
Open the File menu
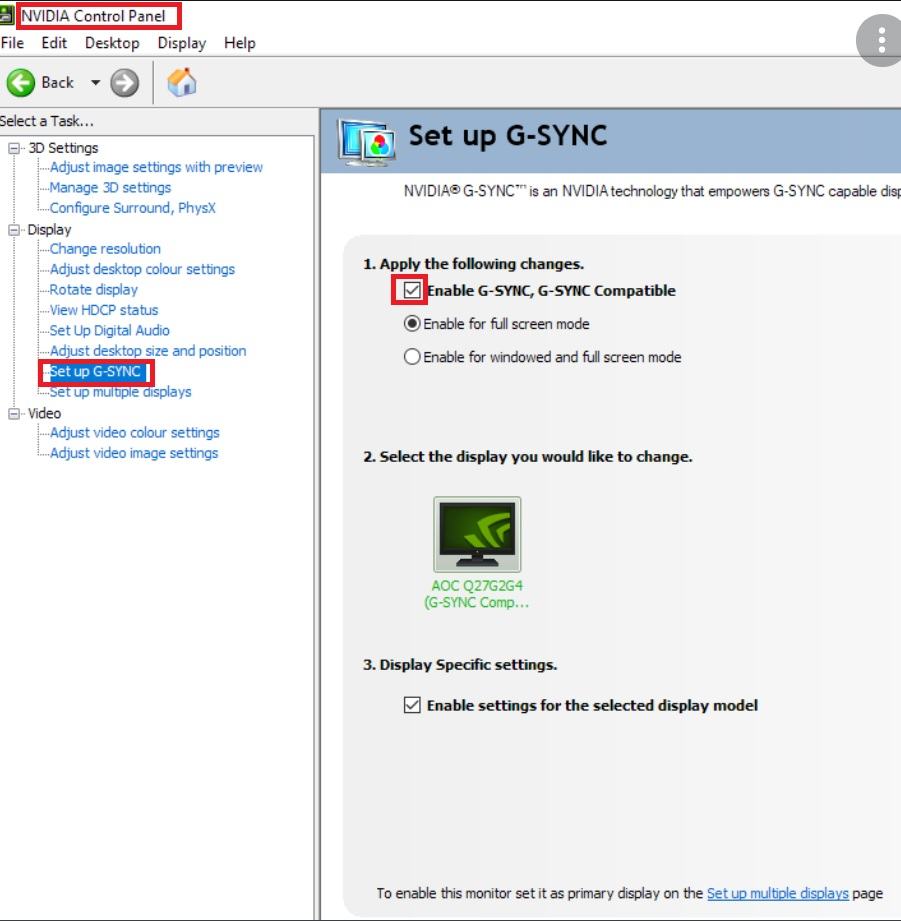coord(12,43)
